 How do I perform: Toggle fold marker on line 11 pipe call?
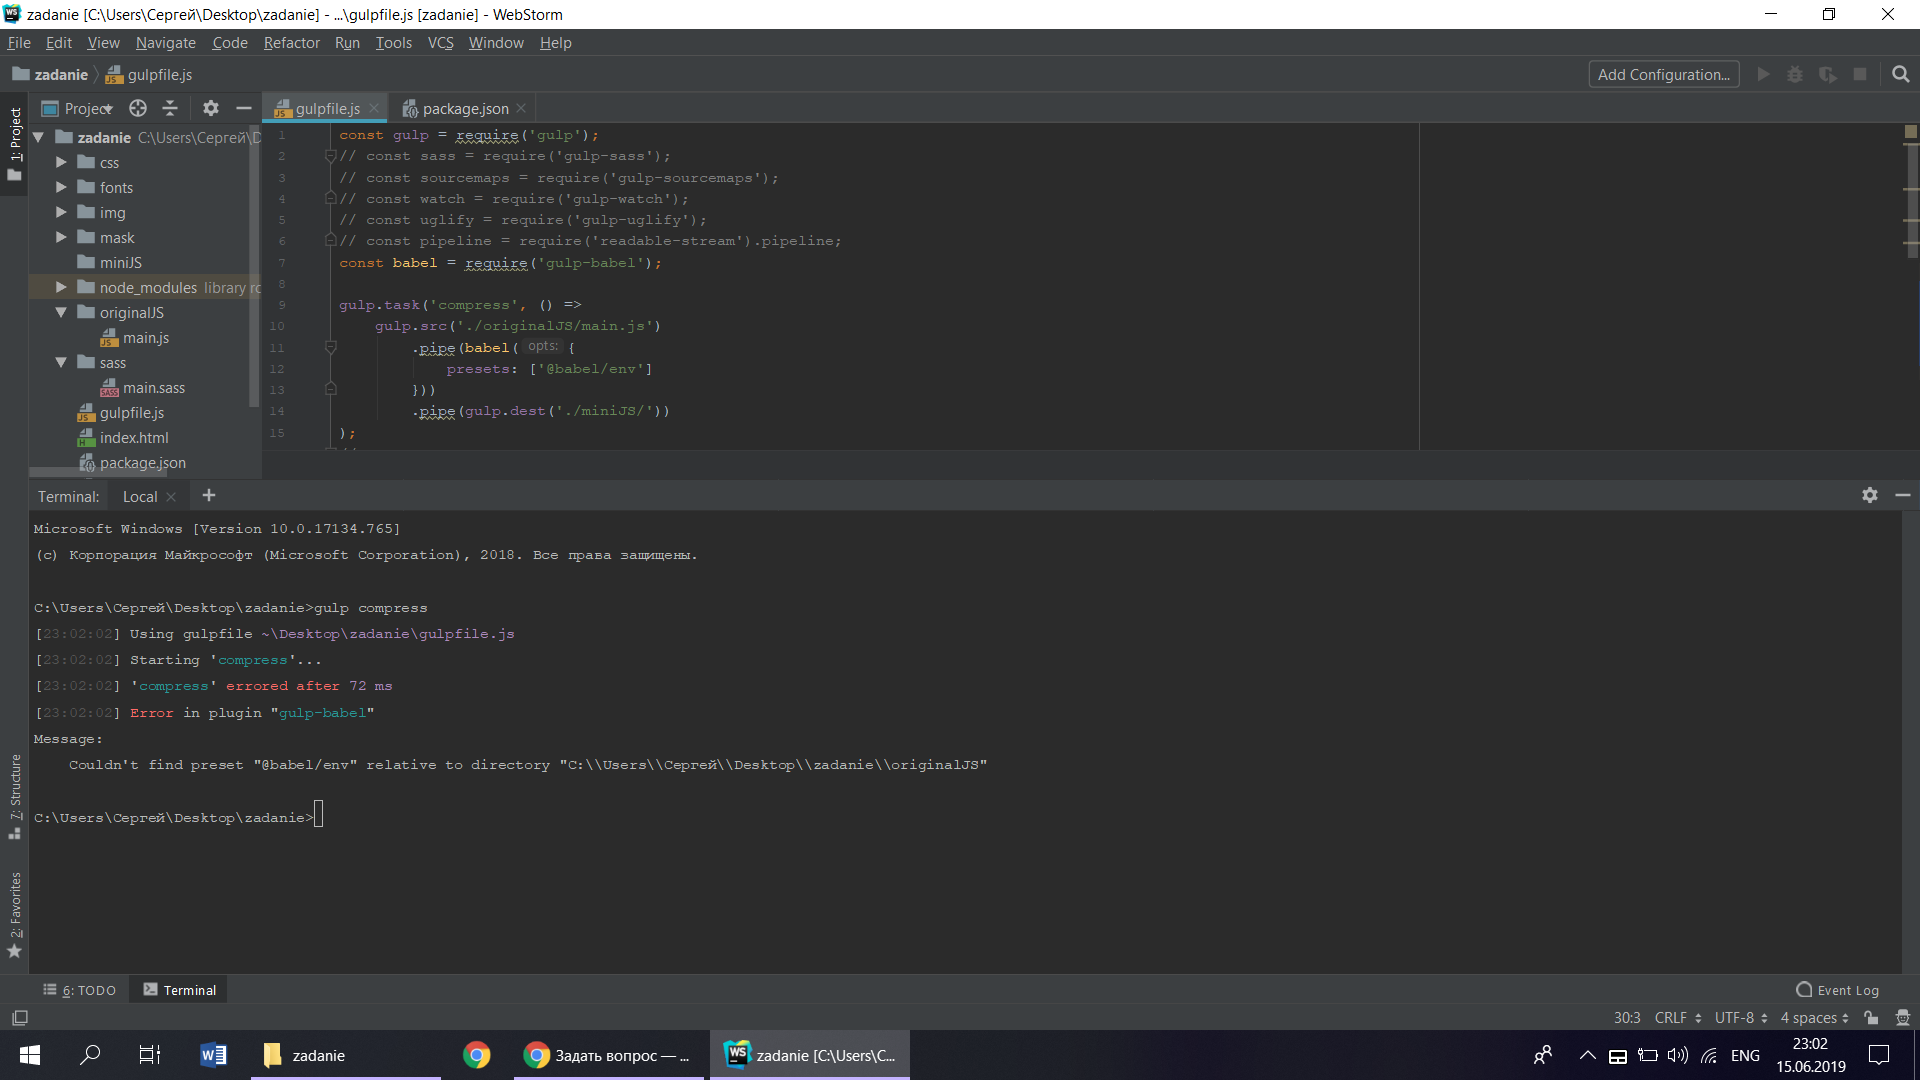coord(330,347)
